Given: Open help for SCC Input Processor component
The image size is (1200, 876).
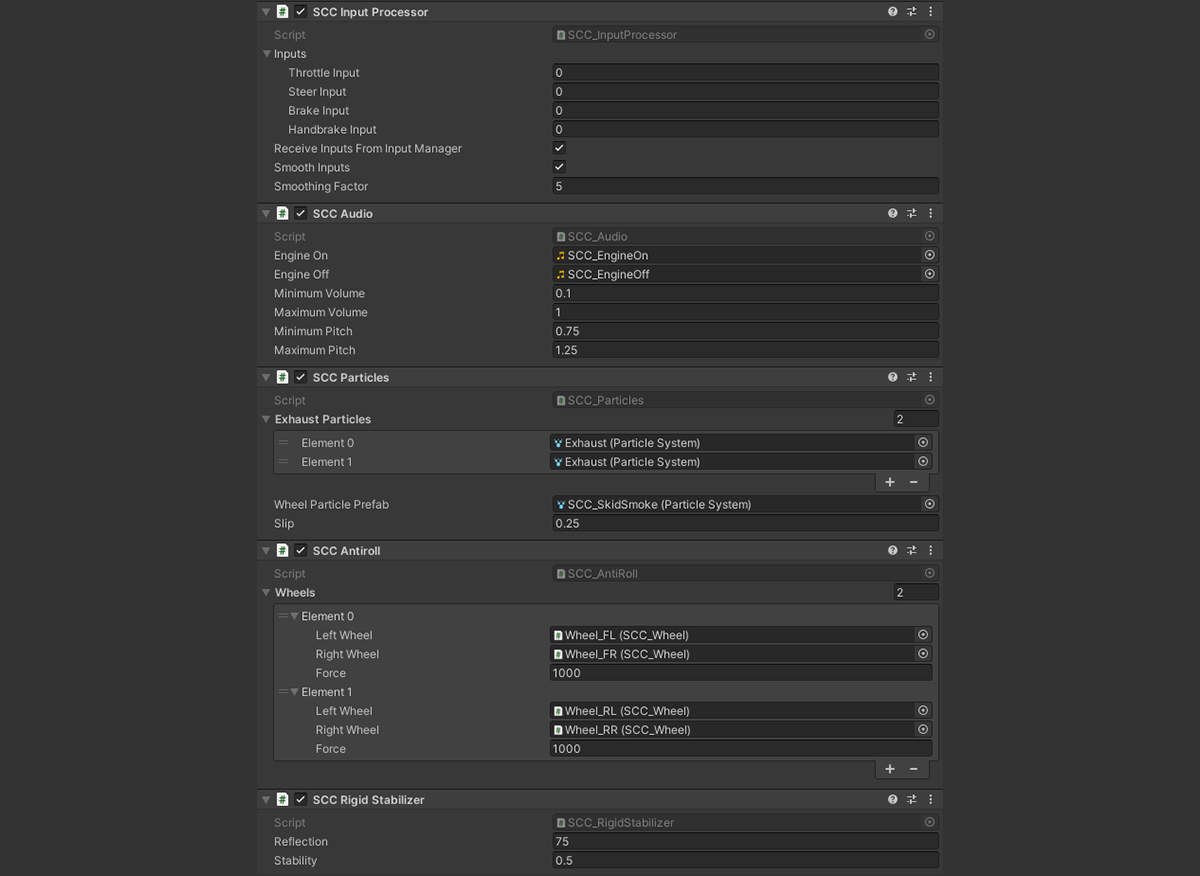Looking at the screenshot, I should pos(892,12).
